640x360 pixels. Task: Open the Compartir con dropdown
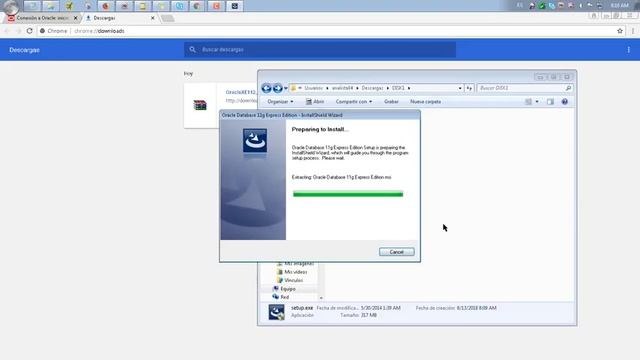[x=353, y=102]
